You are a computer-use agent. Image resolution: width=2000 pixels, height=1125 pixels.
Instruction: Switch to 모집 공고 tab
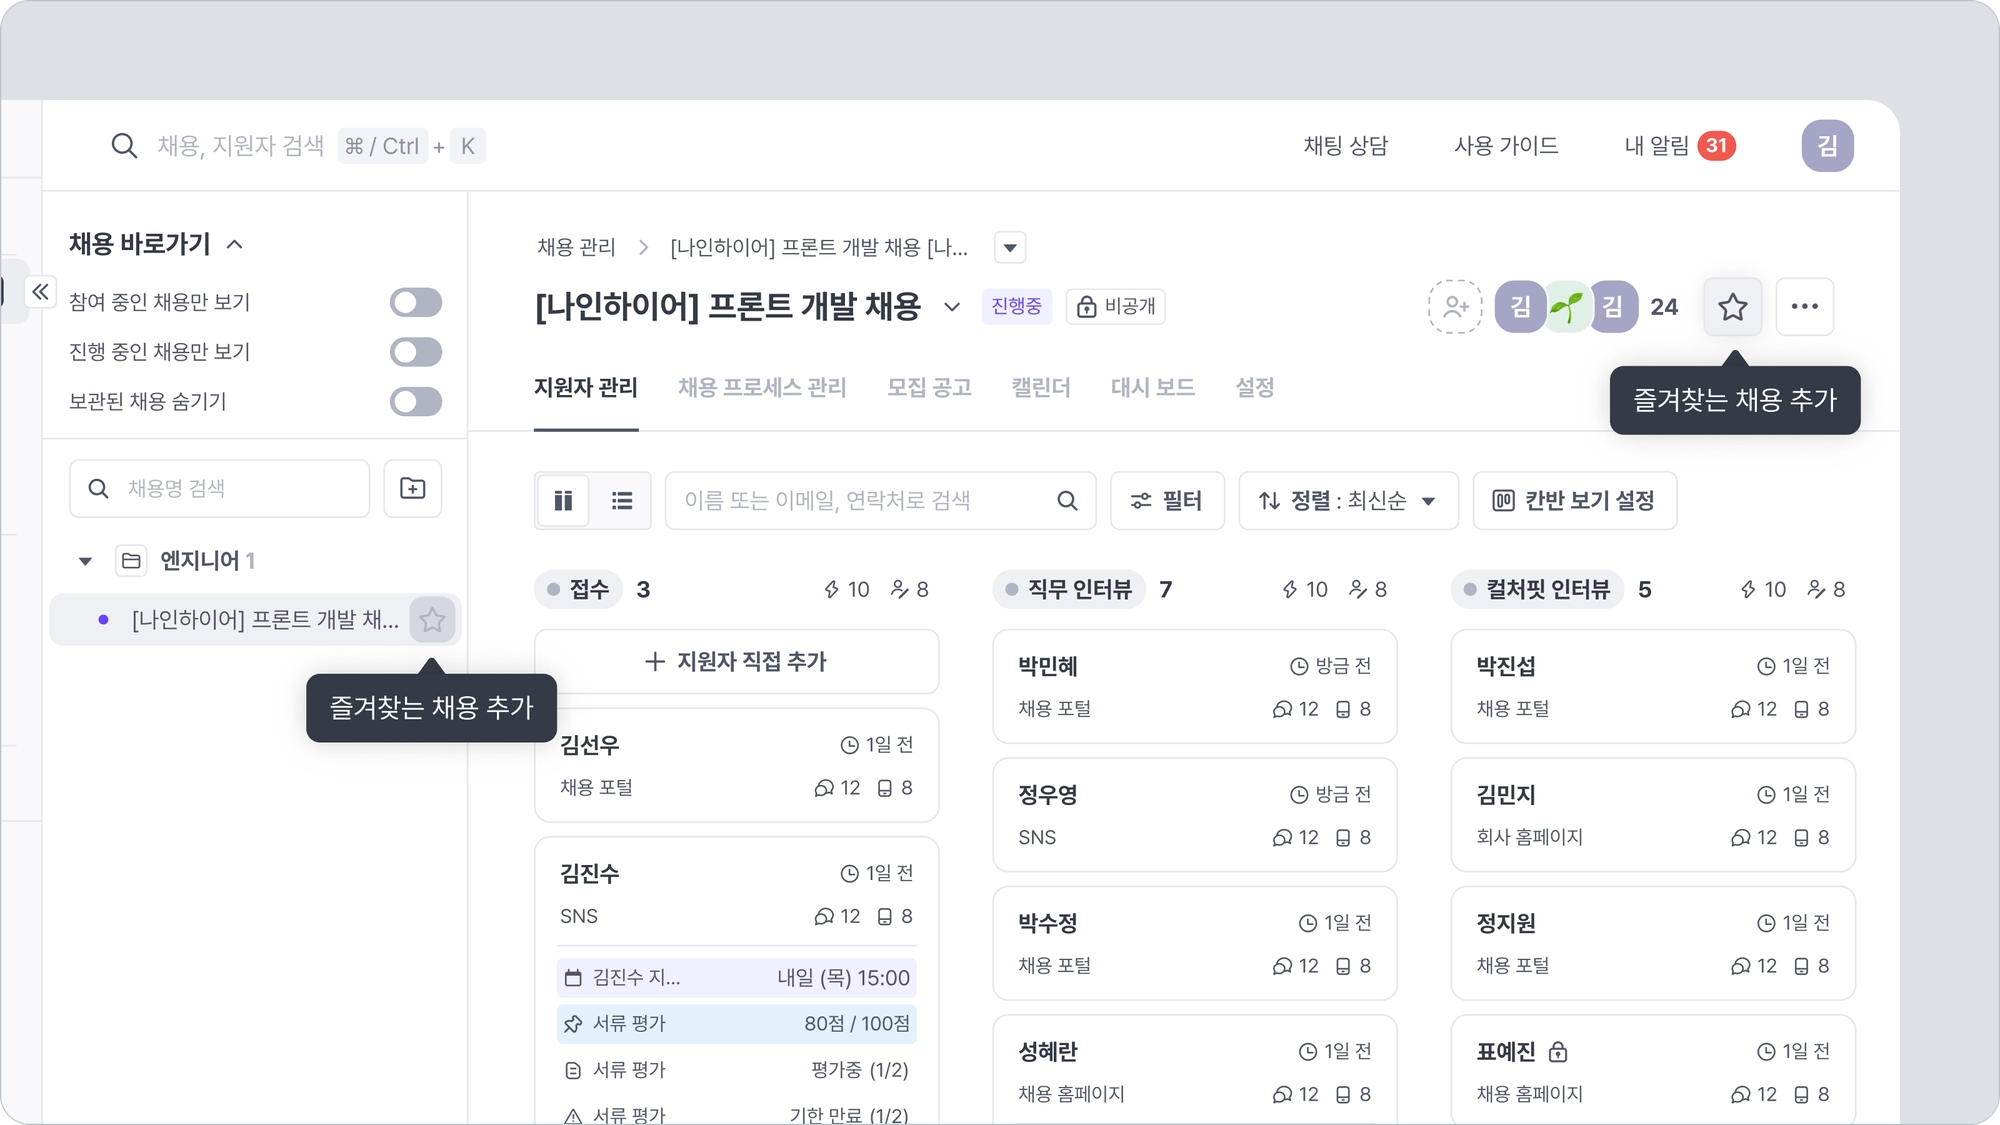click(929, 388)
